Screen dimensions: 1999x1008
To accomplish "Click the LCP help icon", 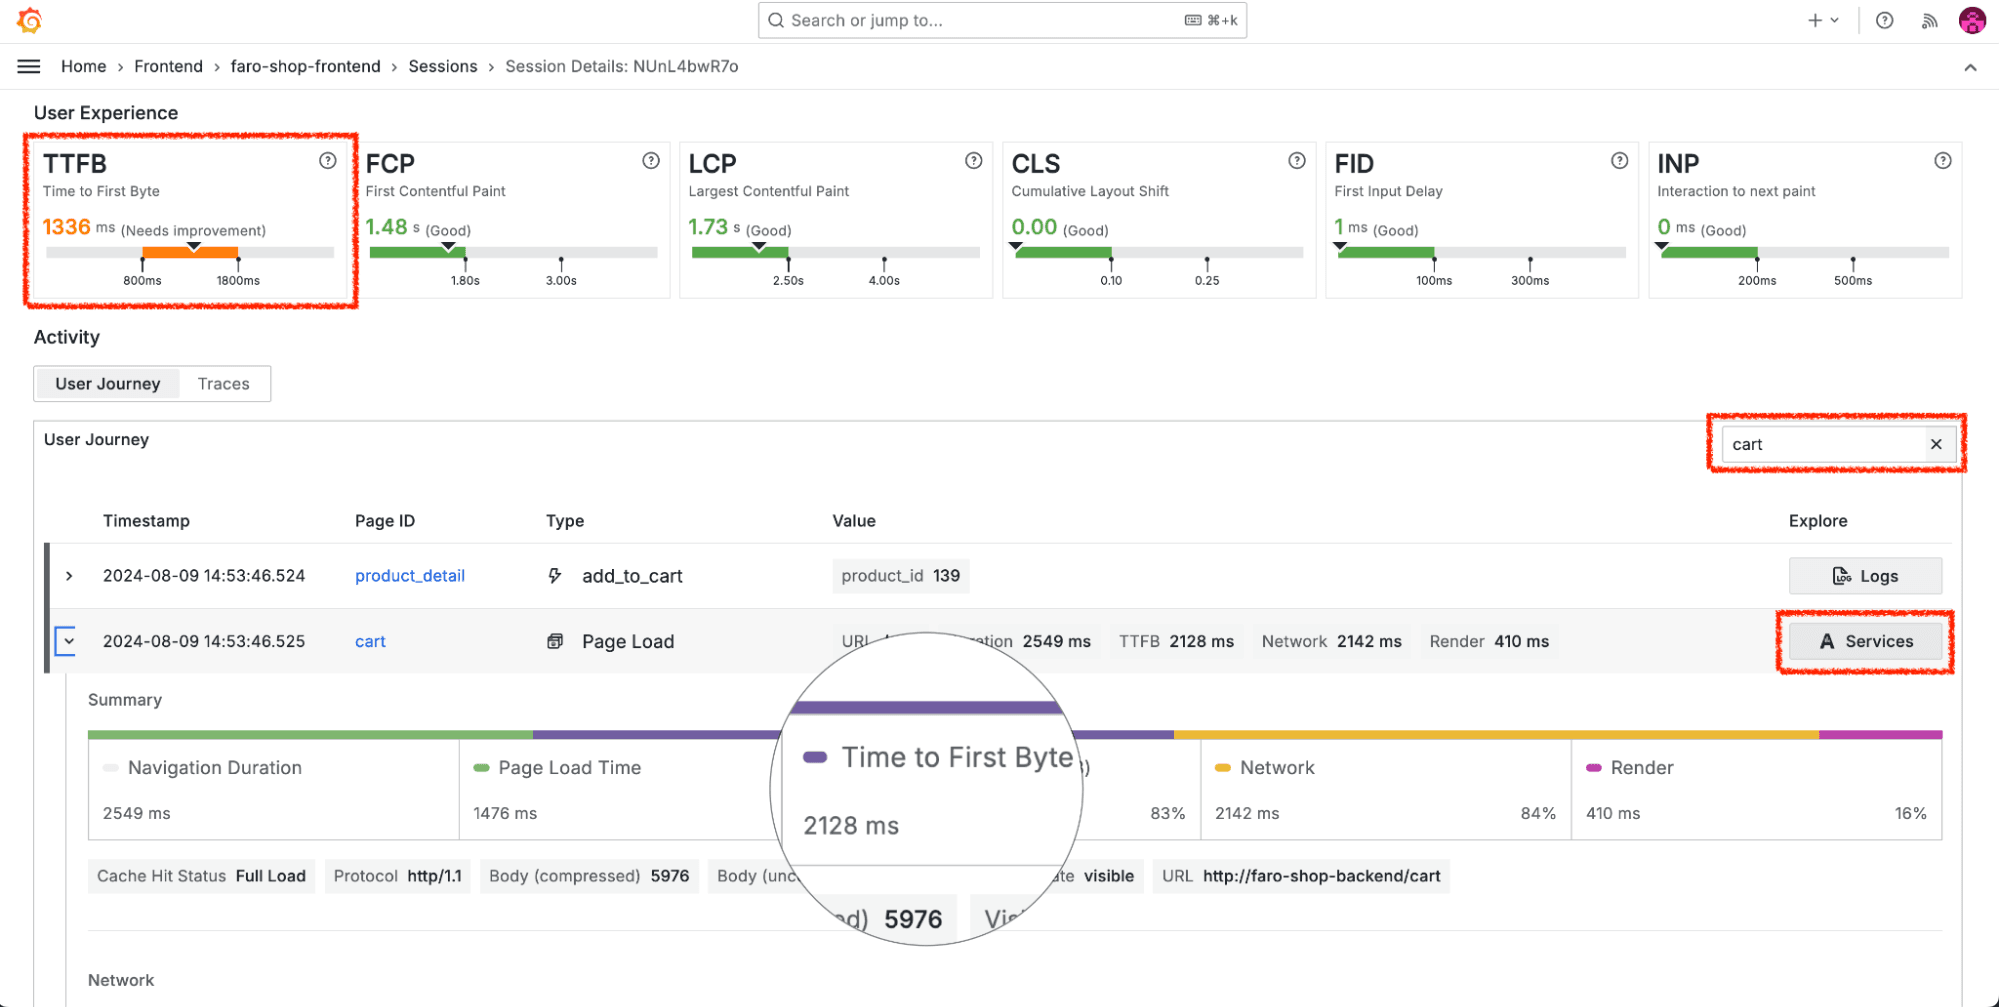I will [973, 160].
